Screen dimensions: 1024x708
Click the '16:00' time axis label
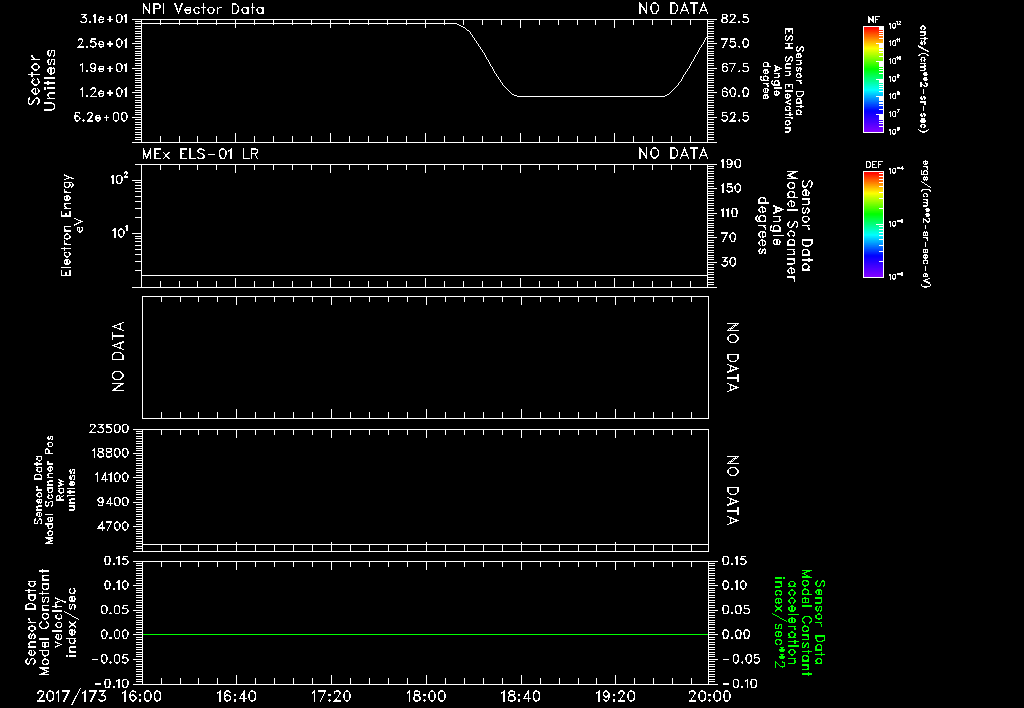(x=142, y=696)
